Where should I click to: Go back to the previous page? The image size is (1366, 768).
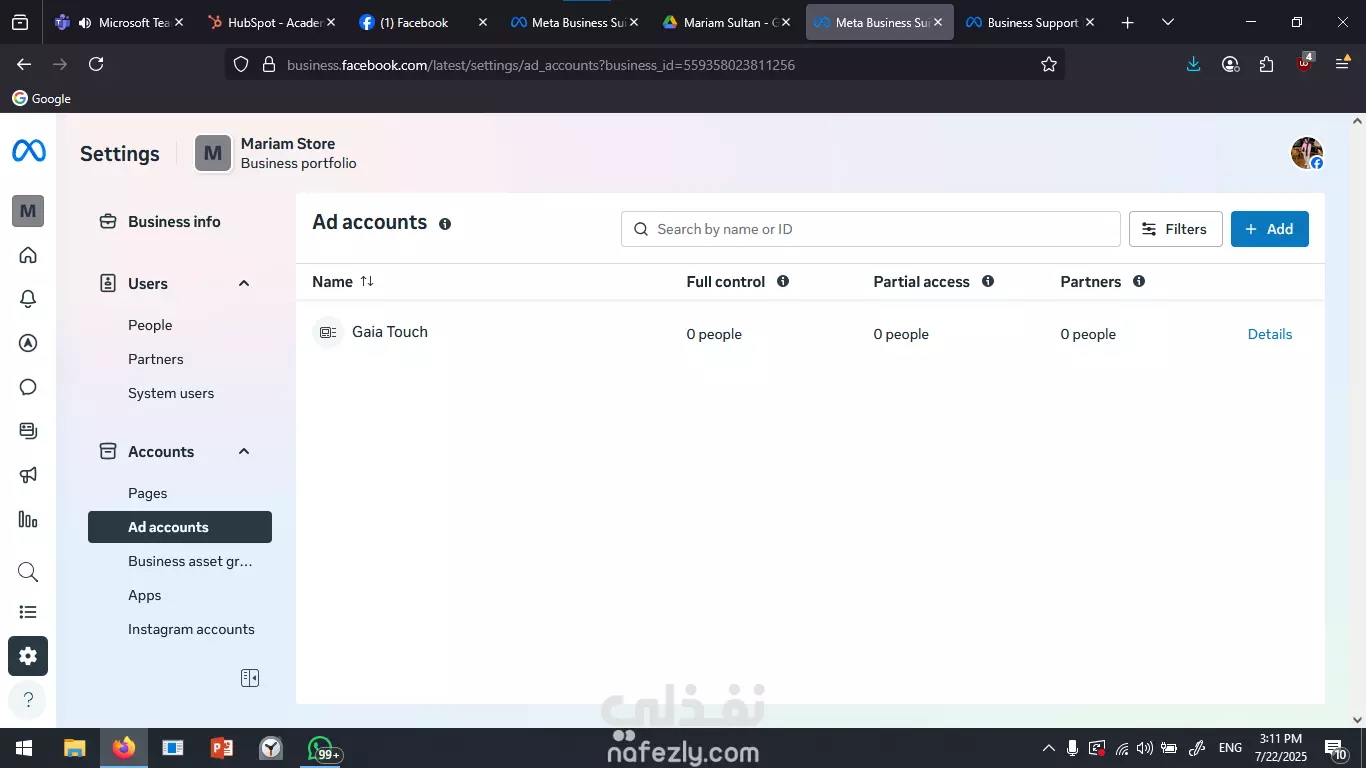point(24,64)
